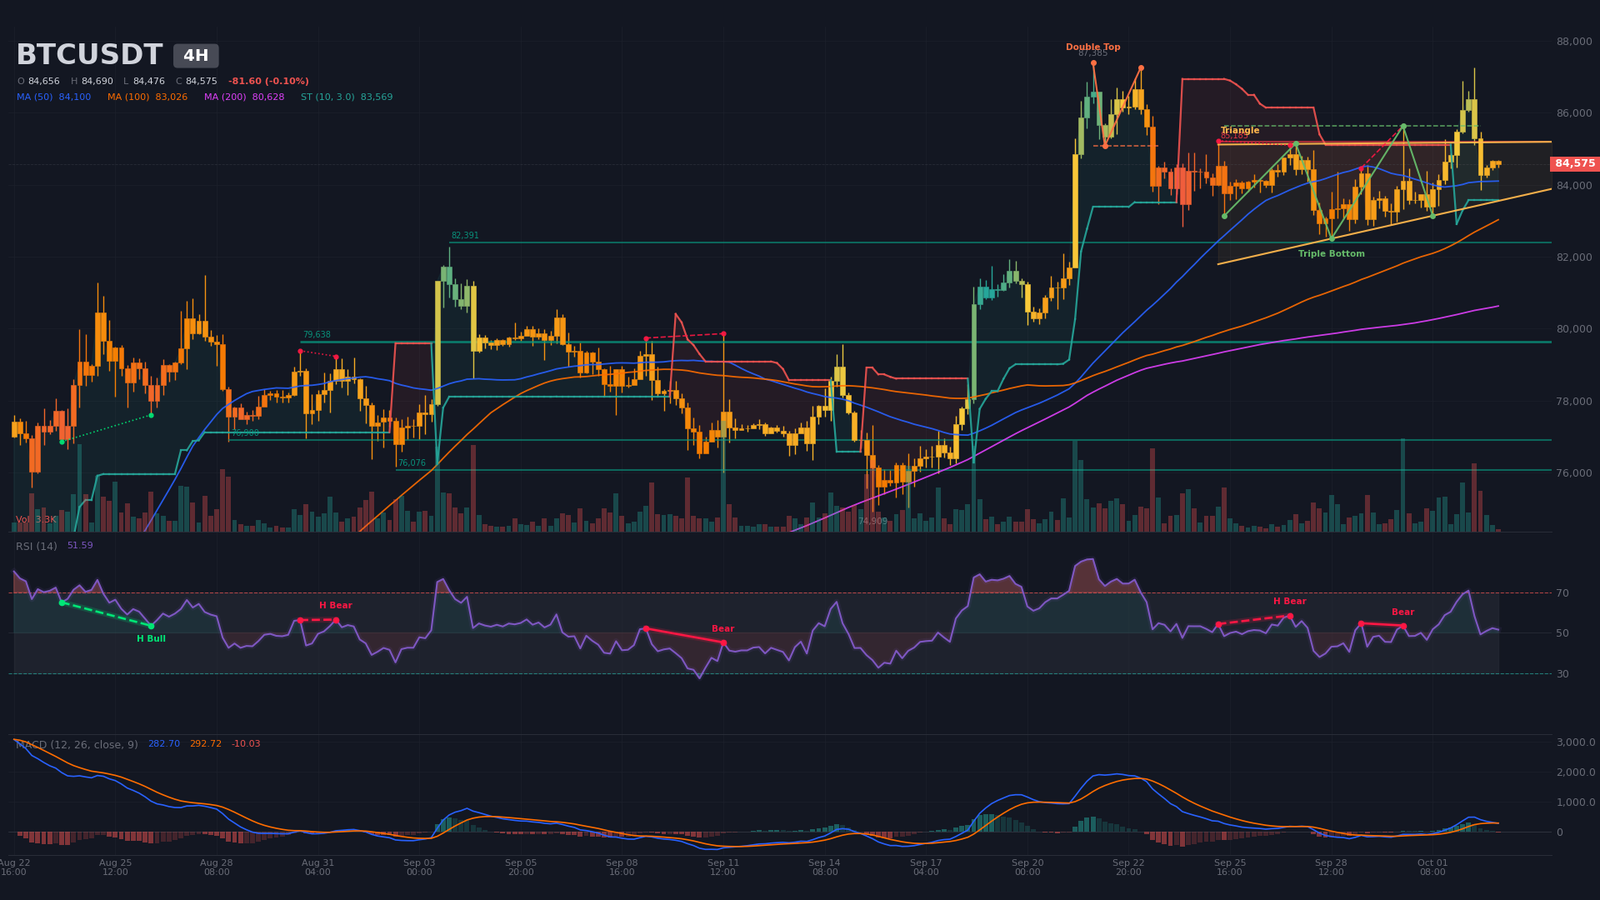Viewport: 1600px width, 900px height.
Task: Click the Aug 25 12:00 time axis label
Action: (x=115, y=867)
